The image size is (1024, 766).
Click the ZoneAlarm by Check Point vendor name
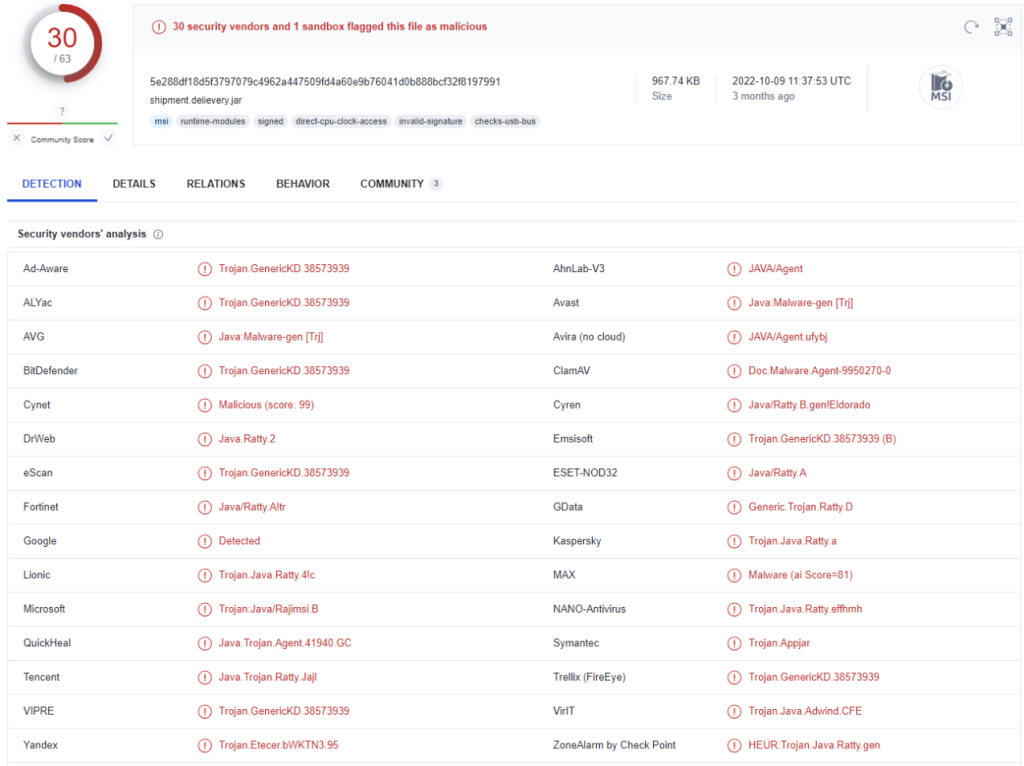tap(614, 745)
